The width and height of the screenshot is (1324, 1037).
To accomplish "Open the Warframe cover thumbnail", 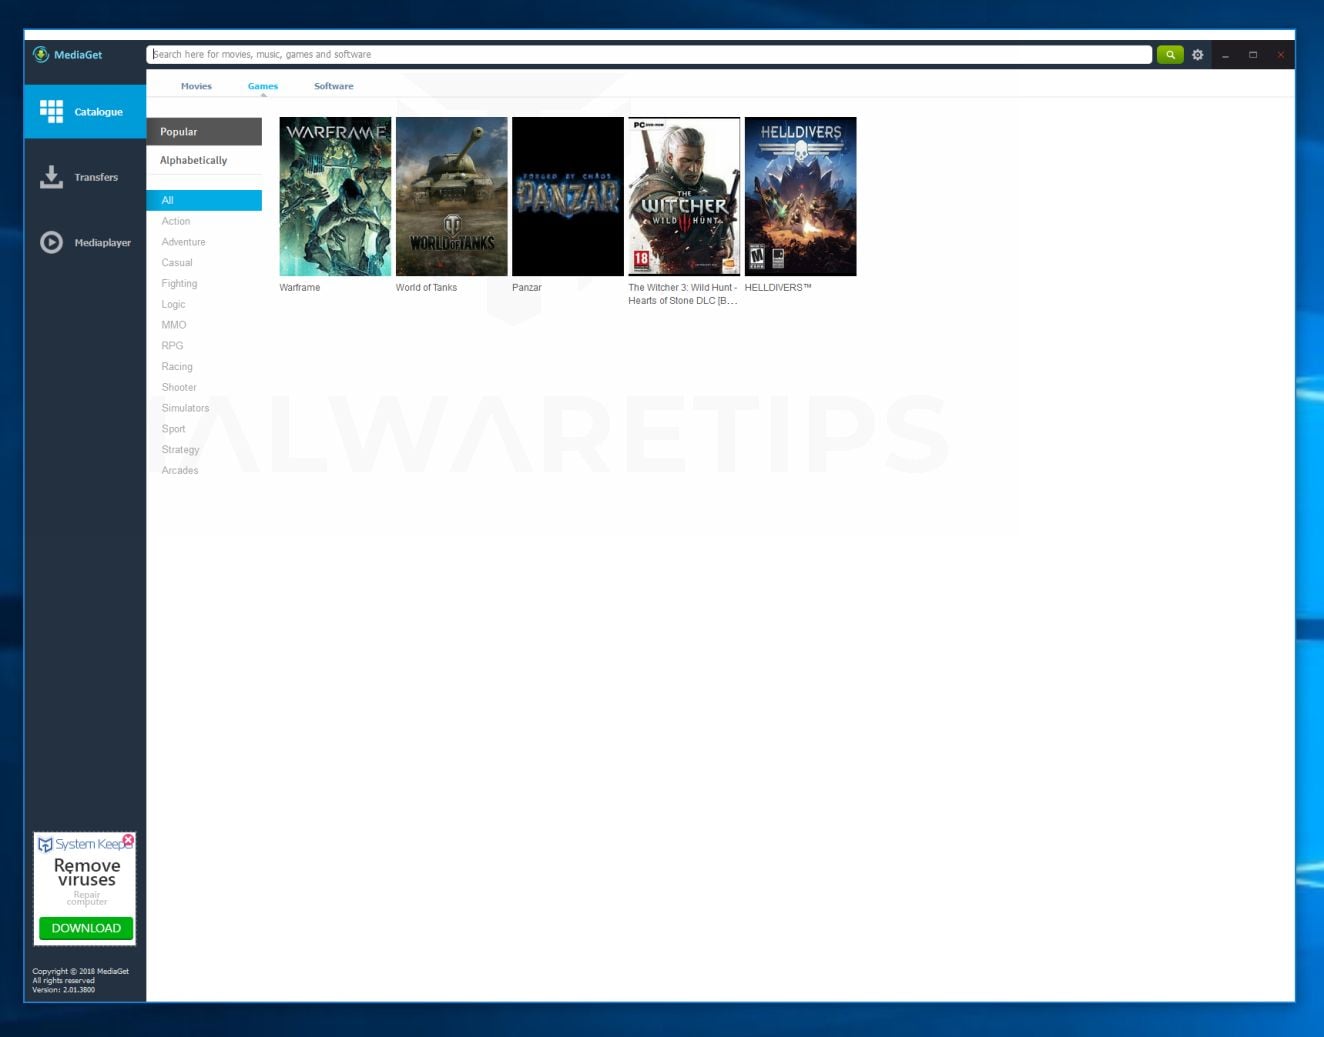I will click(335, 196).
